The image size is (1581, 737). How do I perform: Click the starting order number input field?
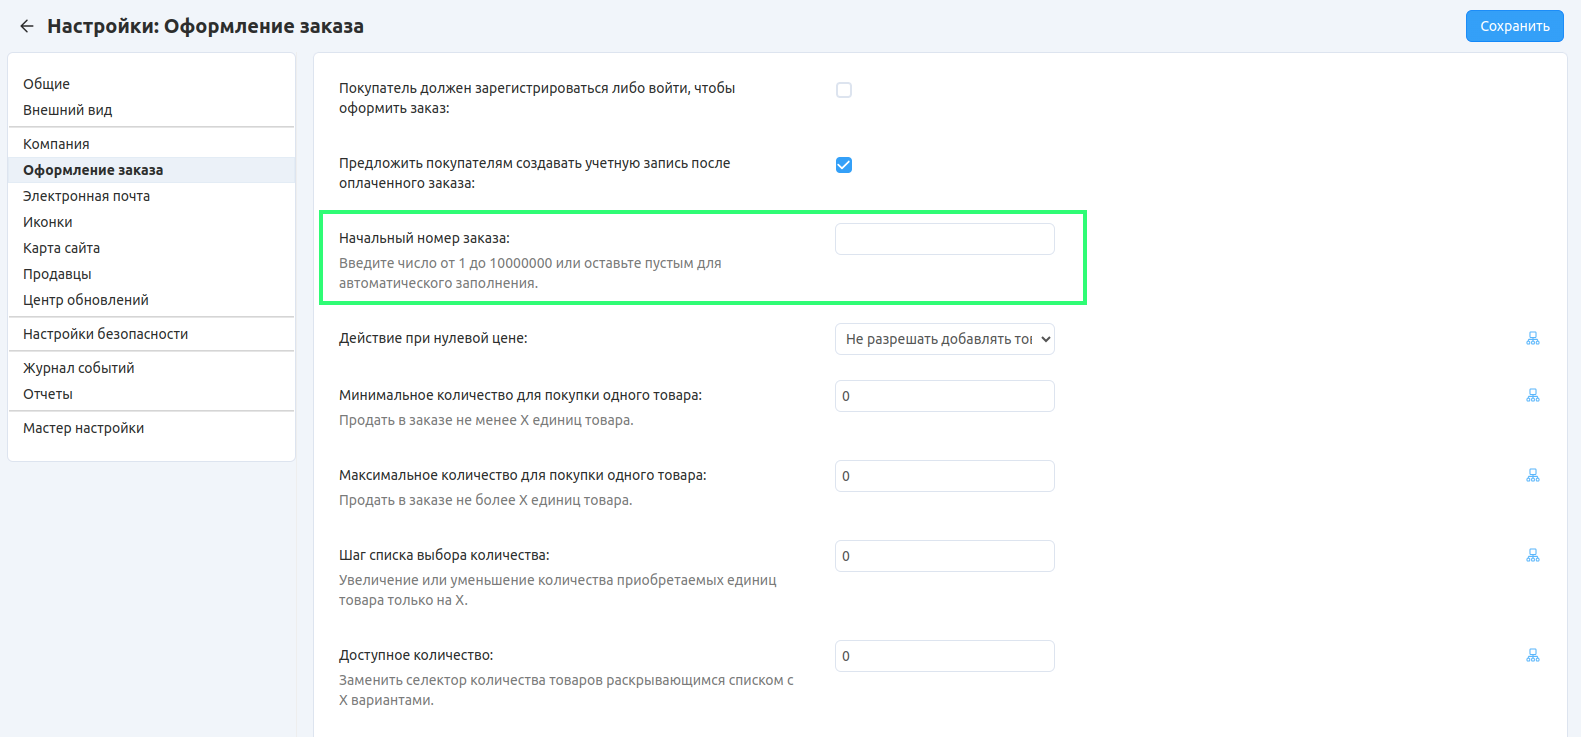944,239
